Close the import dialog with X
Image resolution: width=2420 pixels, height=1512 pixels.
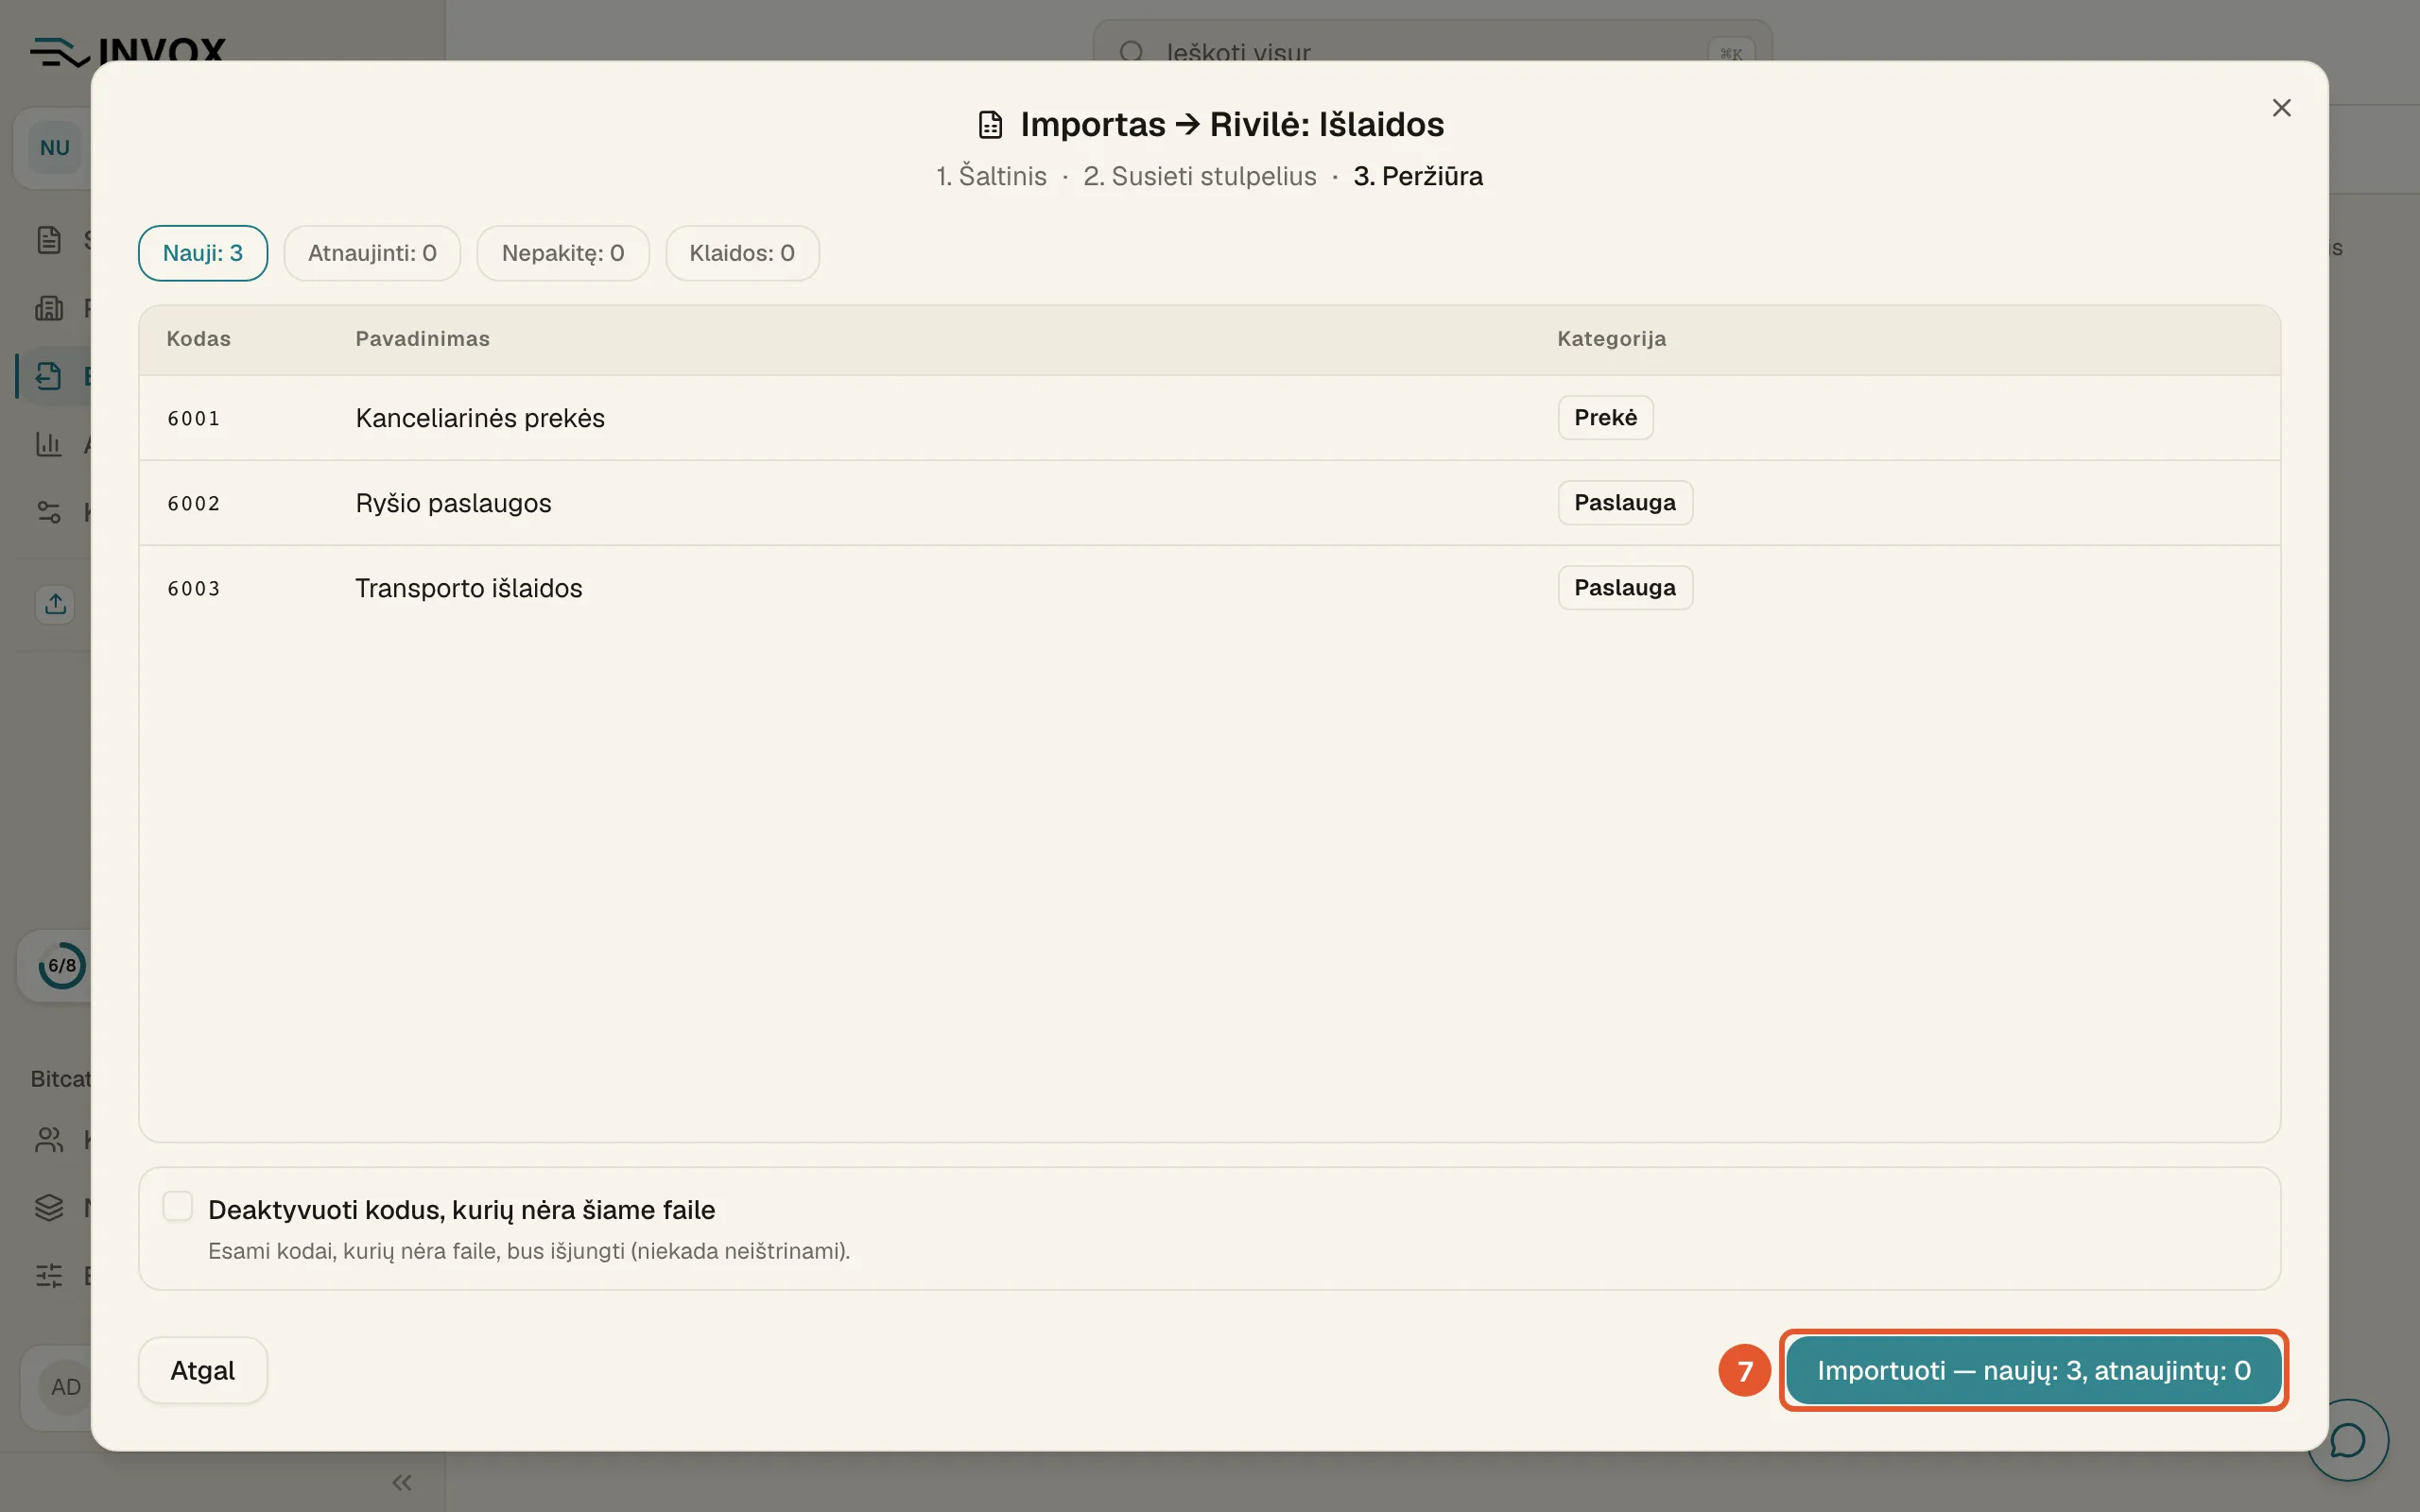pos(2281,108)
